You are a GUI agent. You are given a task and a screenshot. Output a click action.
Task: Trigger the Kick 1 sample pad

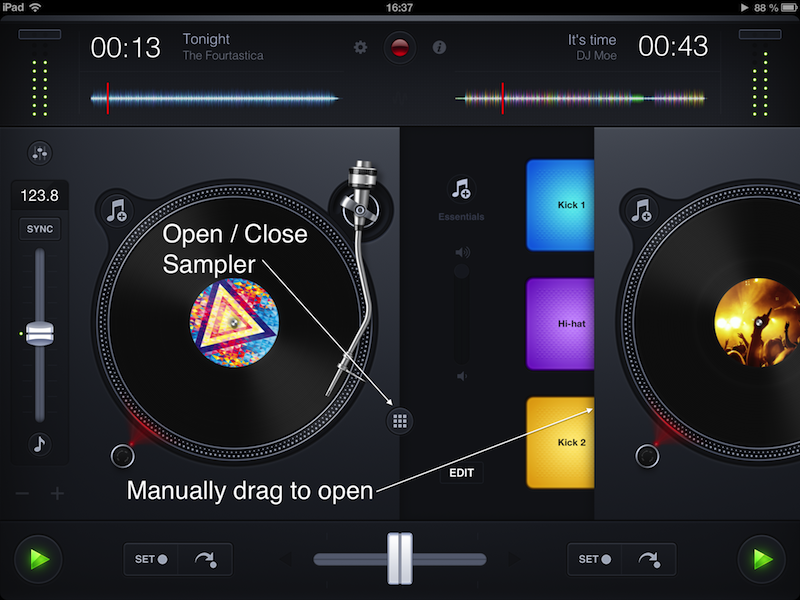(x=561, y=204)
